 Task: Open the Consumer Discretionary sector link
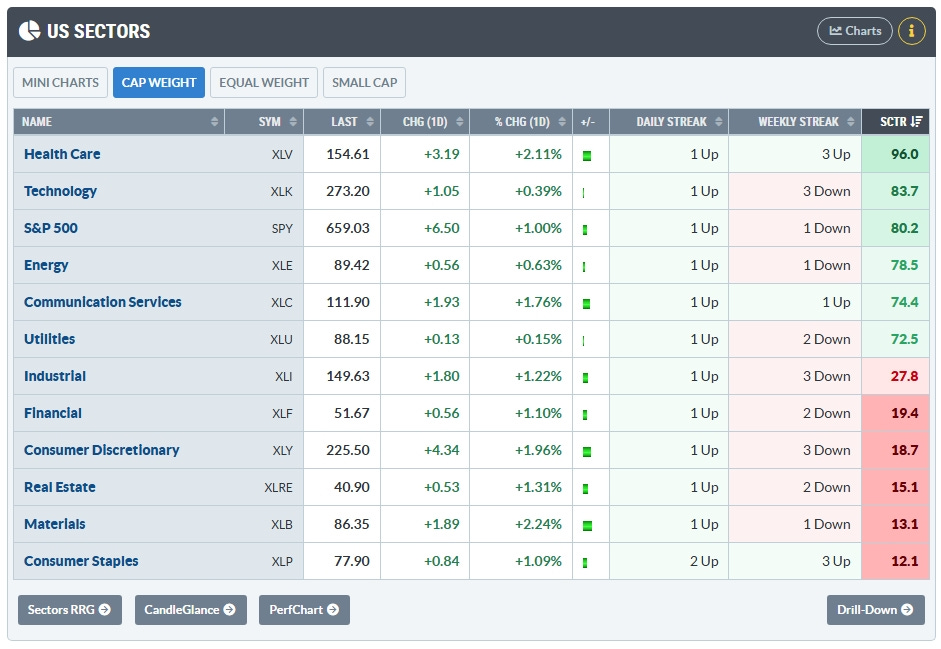[101, 450]
